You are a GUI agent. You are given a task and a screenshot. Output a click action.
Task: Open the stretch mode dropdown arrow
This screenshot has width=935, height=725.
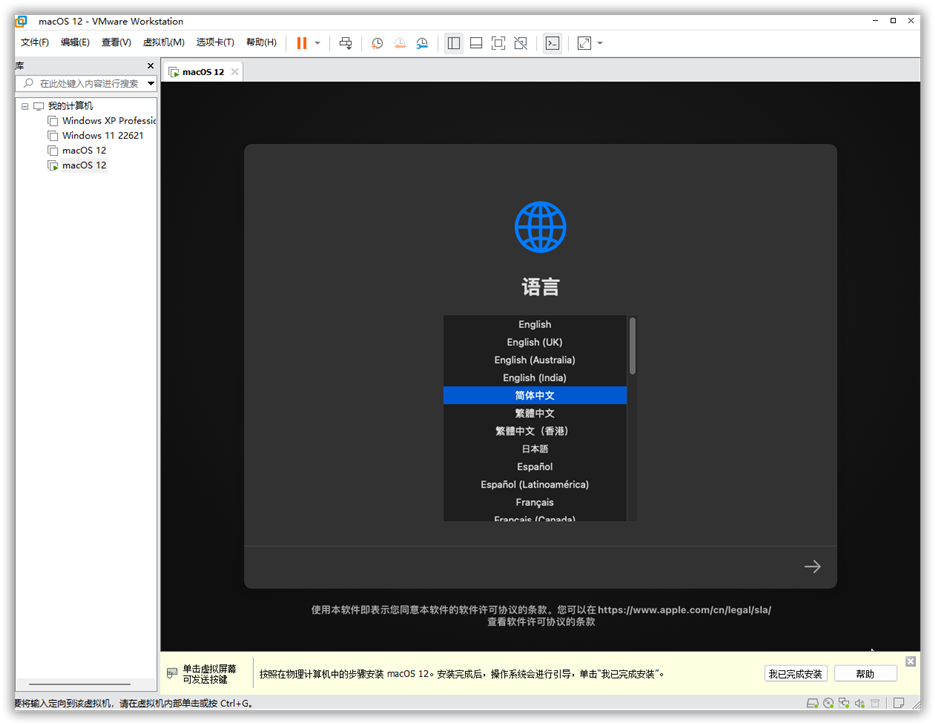coord(600,43)
